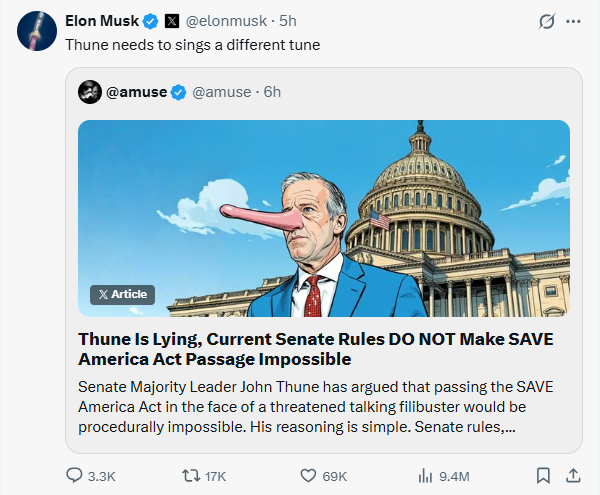Open the three-dot more options menu
Screen dimensions: 600x495
tap(573, 21)
